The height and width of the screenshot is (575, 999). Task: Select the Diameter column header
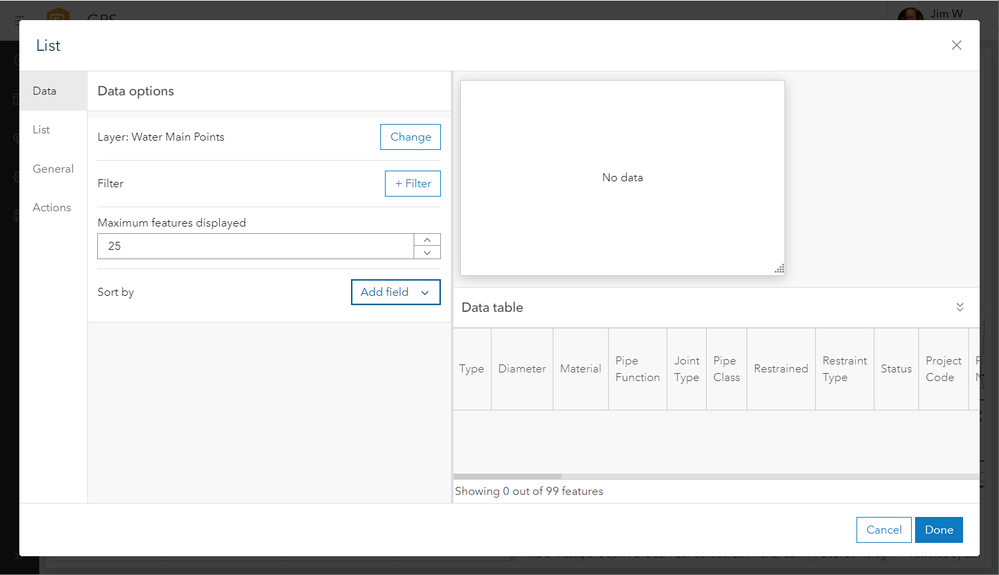(x=522, y=369)
